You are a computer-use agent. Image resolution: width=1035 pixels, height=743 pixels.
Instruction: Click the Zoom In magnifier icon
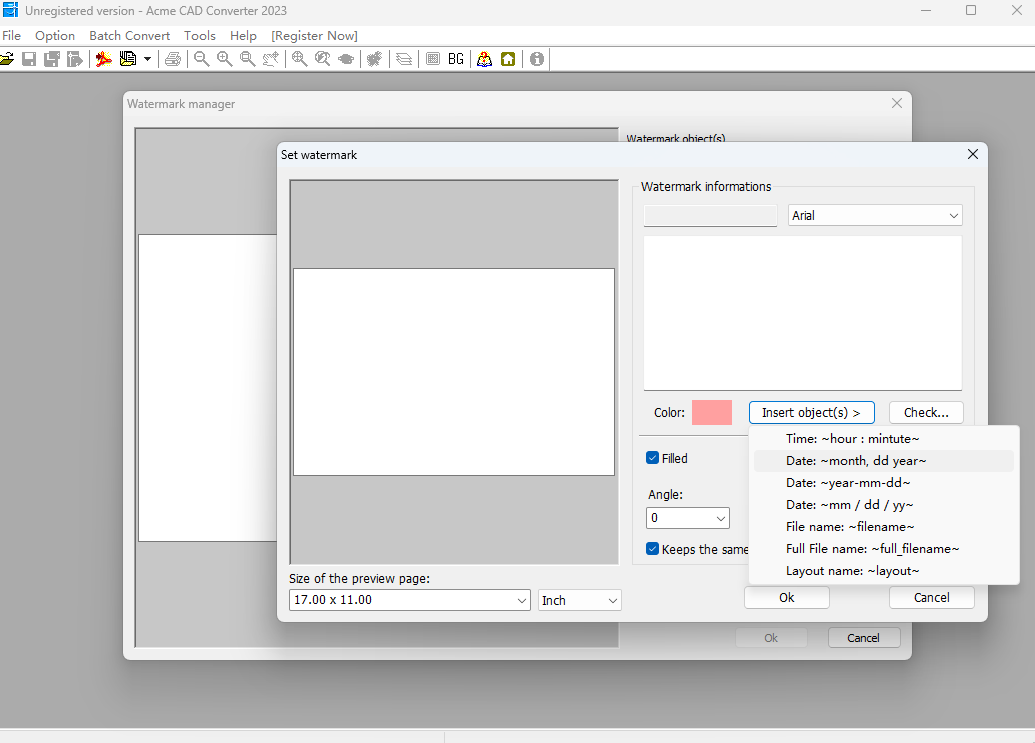224,58
